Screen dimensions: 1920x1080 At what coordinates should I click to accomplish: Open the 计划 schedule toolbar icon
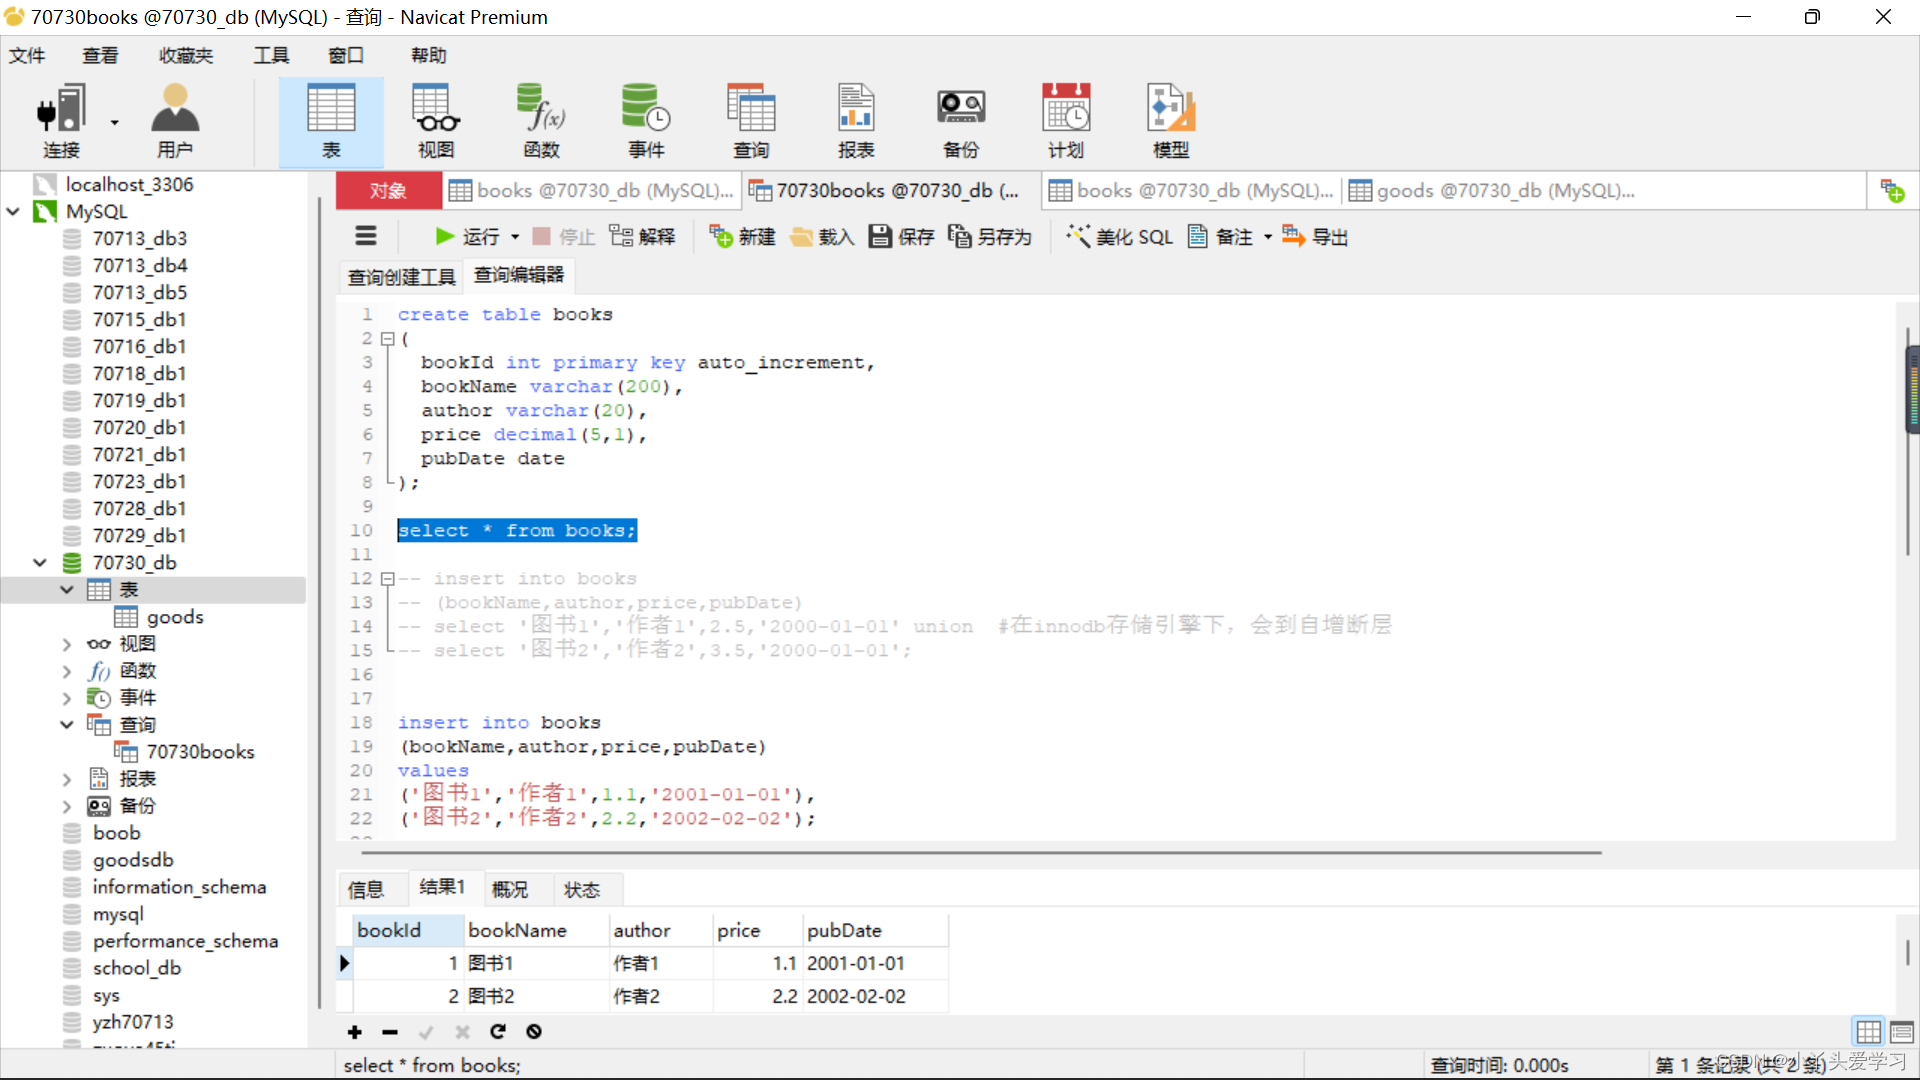point(1066,121)
